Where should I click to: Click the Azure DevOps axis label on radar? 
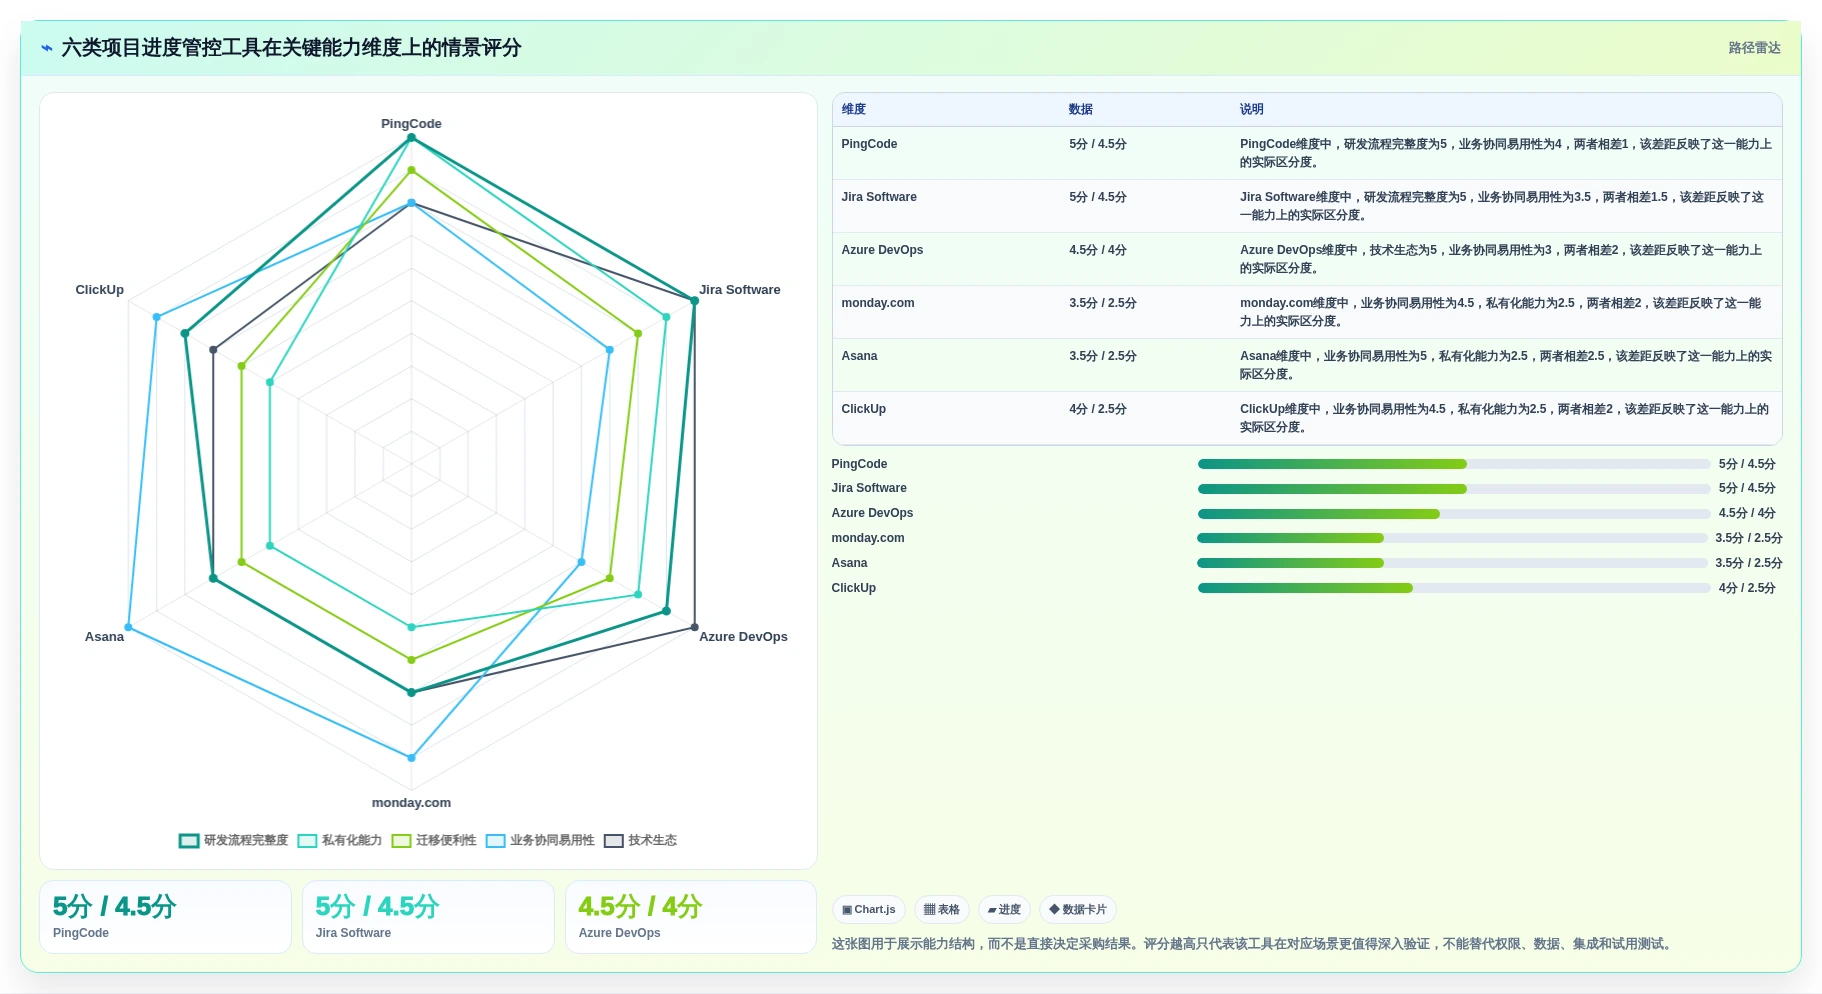coord(743,637)
